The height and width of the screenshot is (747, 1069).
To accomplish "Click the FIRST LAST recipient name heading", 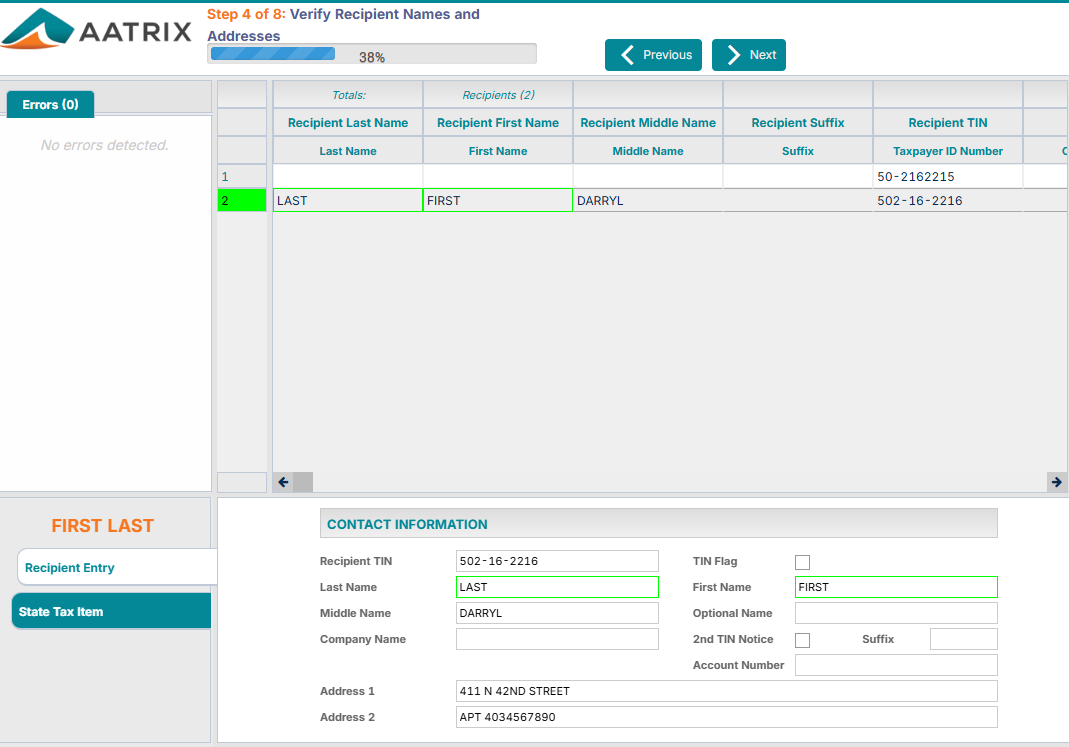I will (x=103, y=525).
